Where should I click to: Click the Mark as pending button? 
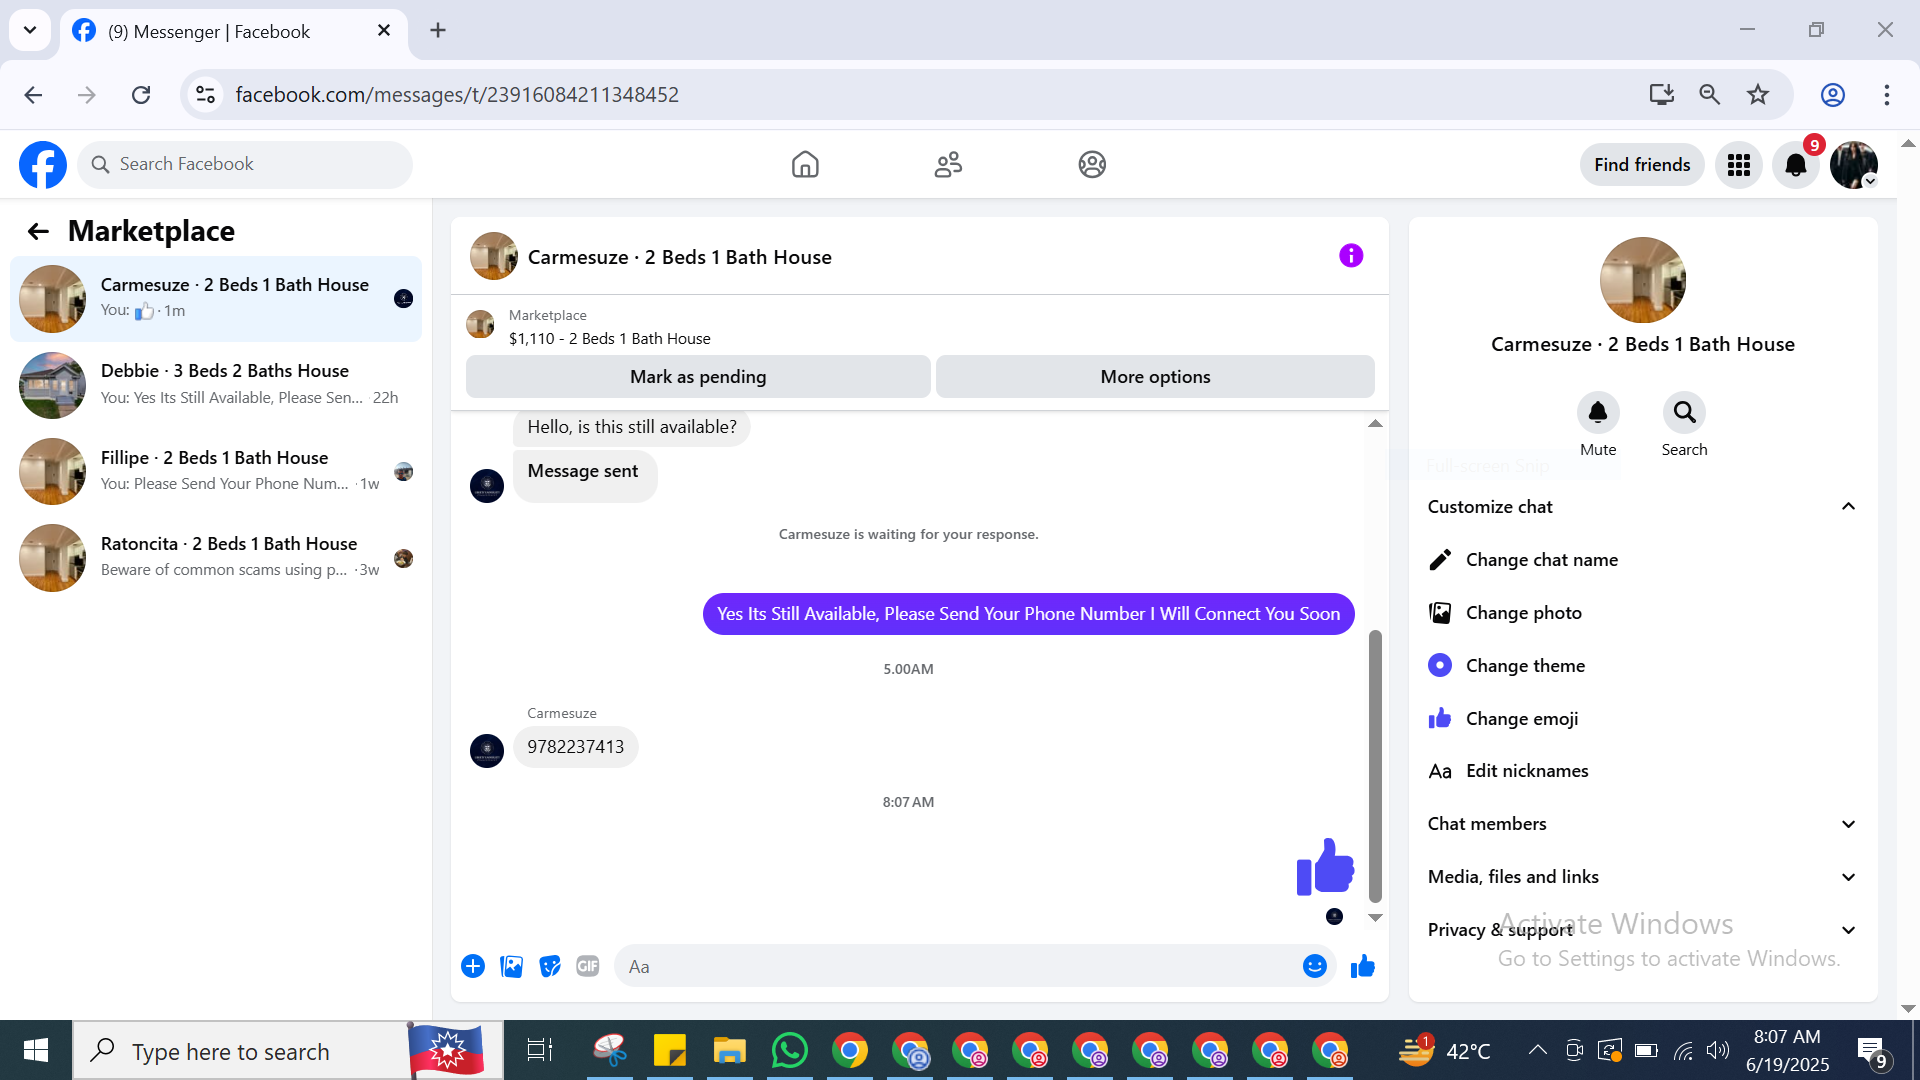(x=698, y=377)
